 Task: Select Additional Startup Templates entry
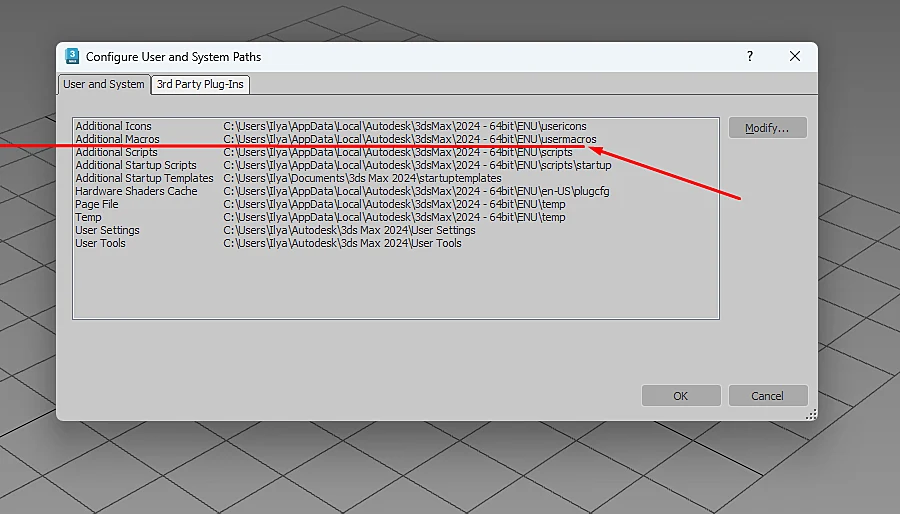tap(395, 178)
